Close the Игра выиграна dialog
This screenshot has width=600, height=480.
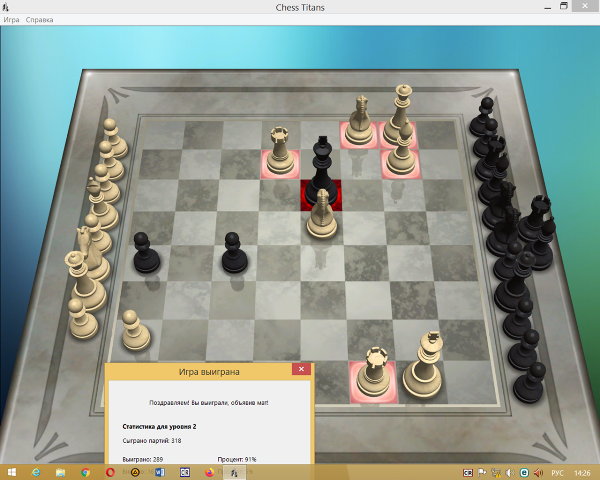point(299,370)
